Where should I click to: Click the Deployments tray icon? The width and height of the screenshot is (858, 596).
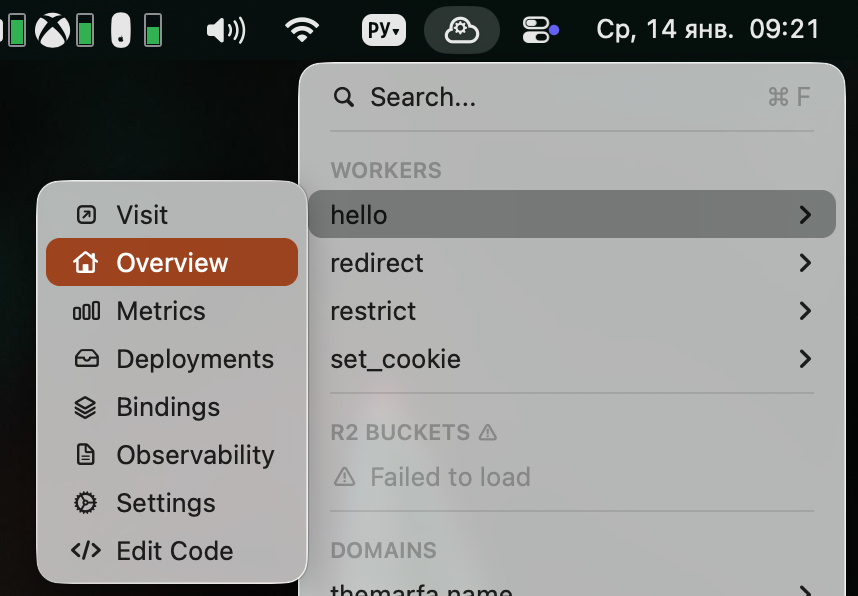point(86,359)
